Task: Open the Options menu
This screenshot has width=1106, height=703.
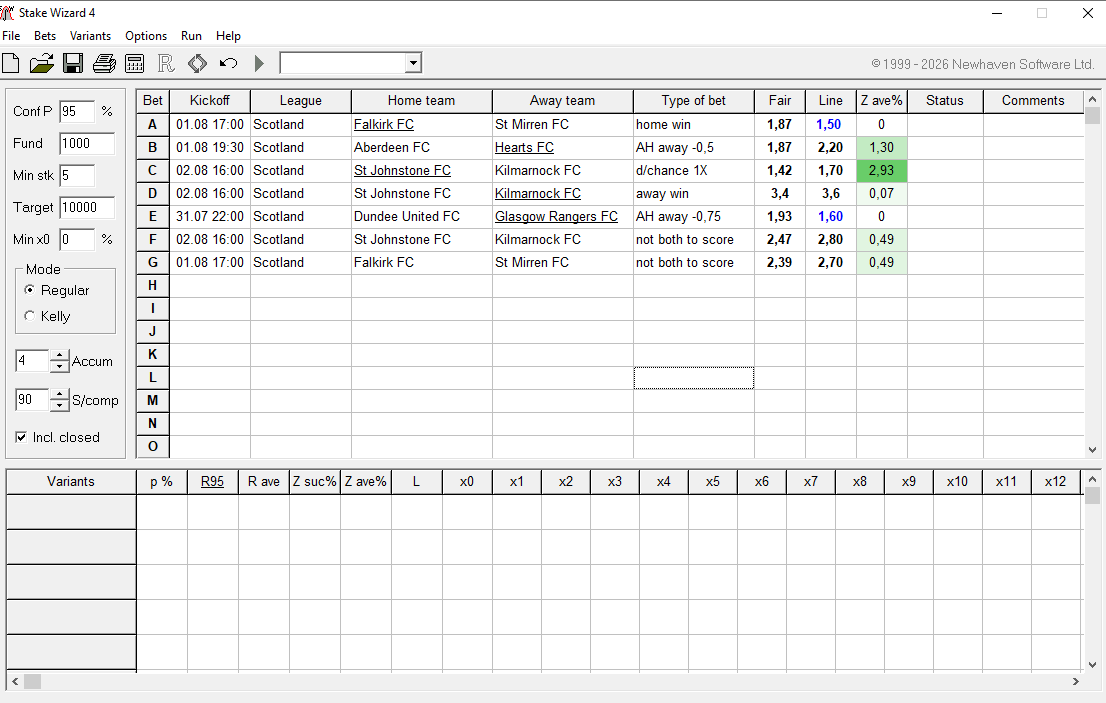Action: pyautogui.click(x=146, y=36)
